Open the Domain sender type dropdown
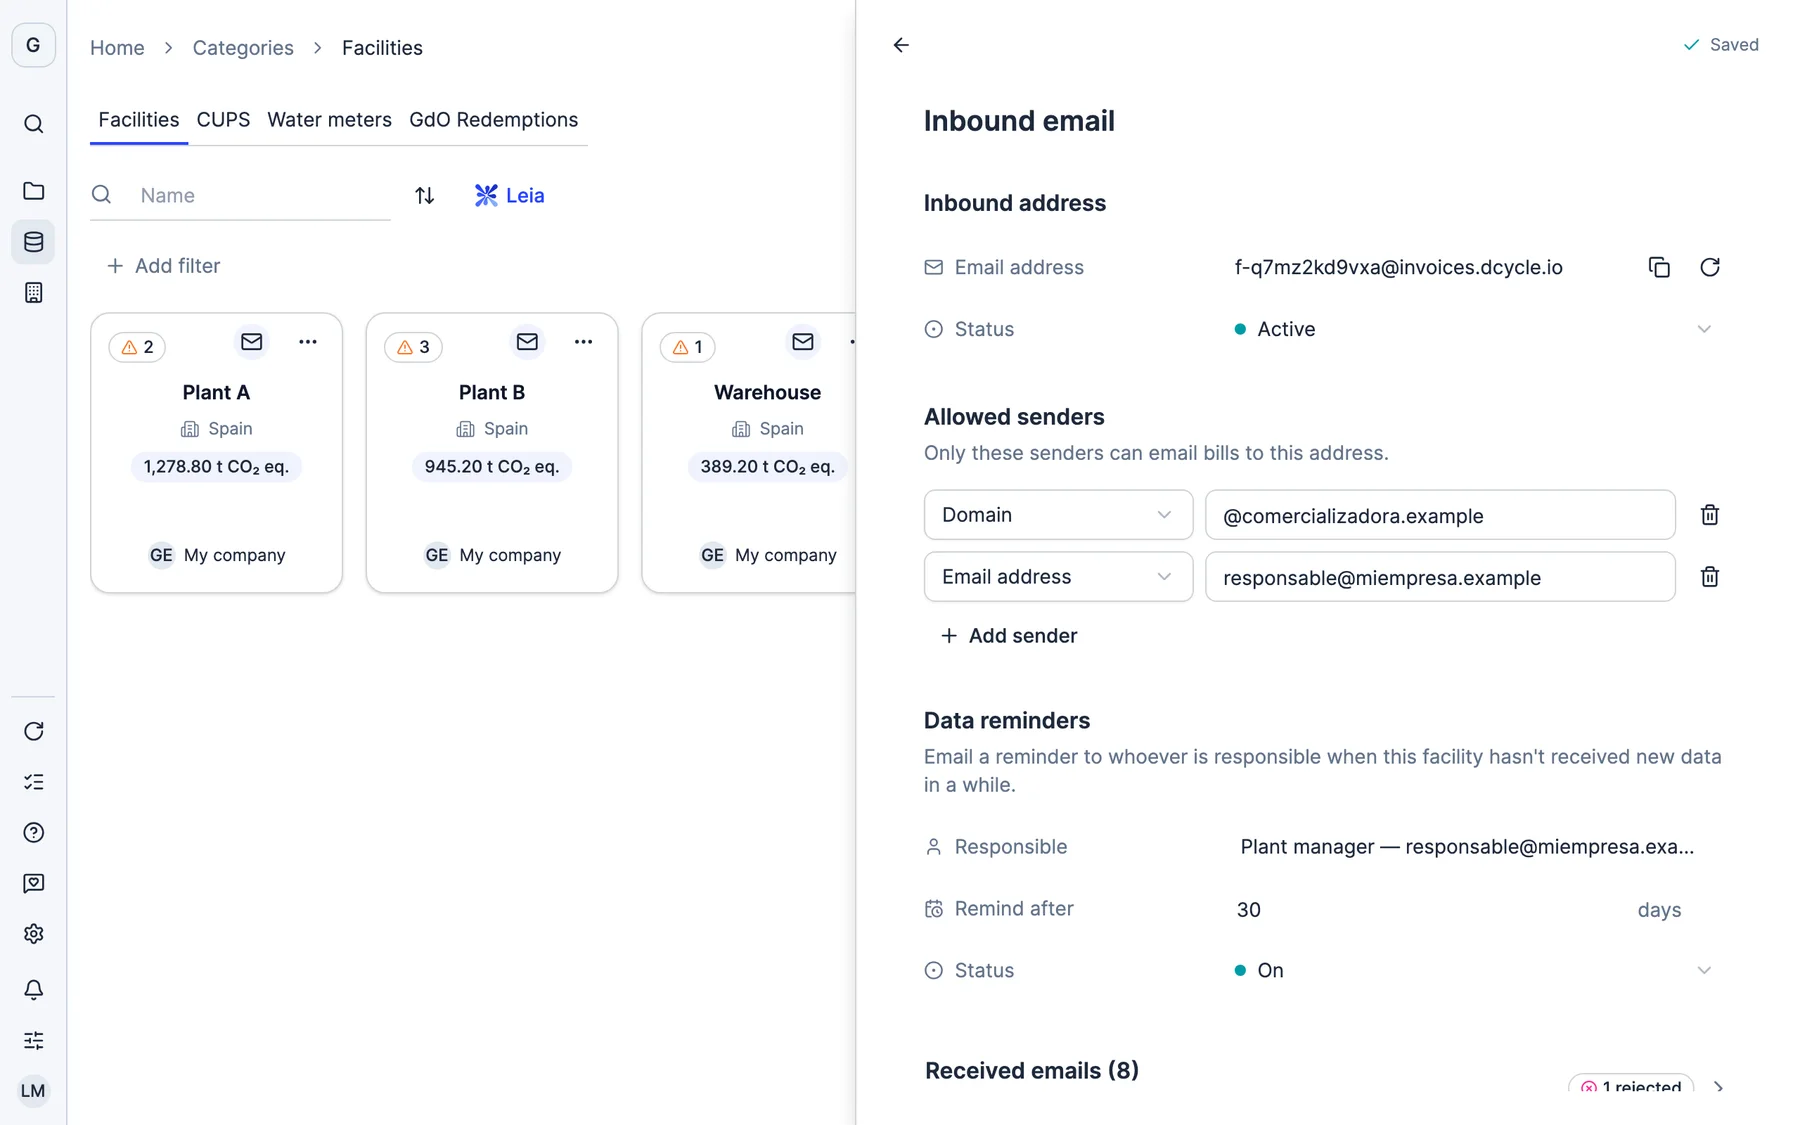Screen dimensions: 1800x1125 [x=1058, y=515]
